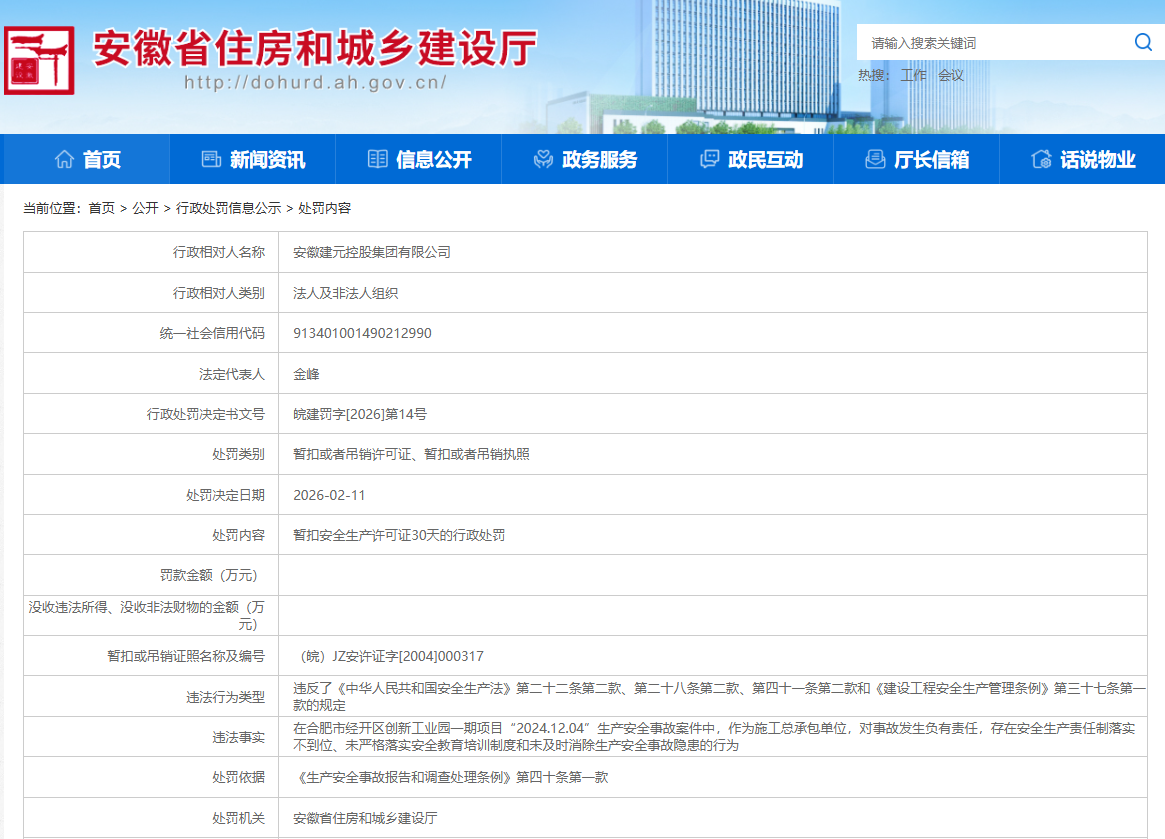The height and width of the screenshot is (839, 1165).
Task: Open the 新闻资讯 menu item
Action: (x=267, y=160)
